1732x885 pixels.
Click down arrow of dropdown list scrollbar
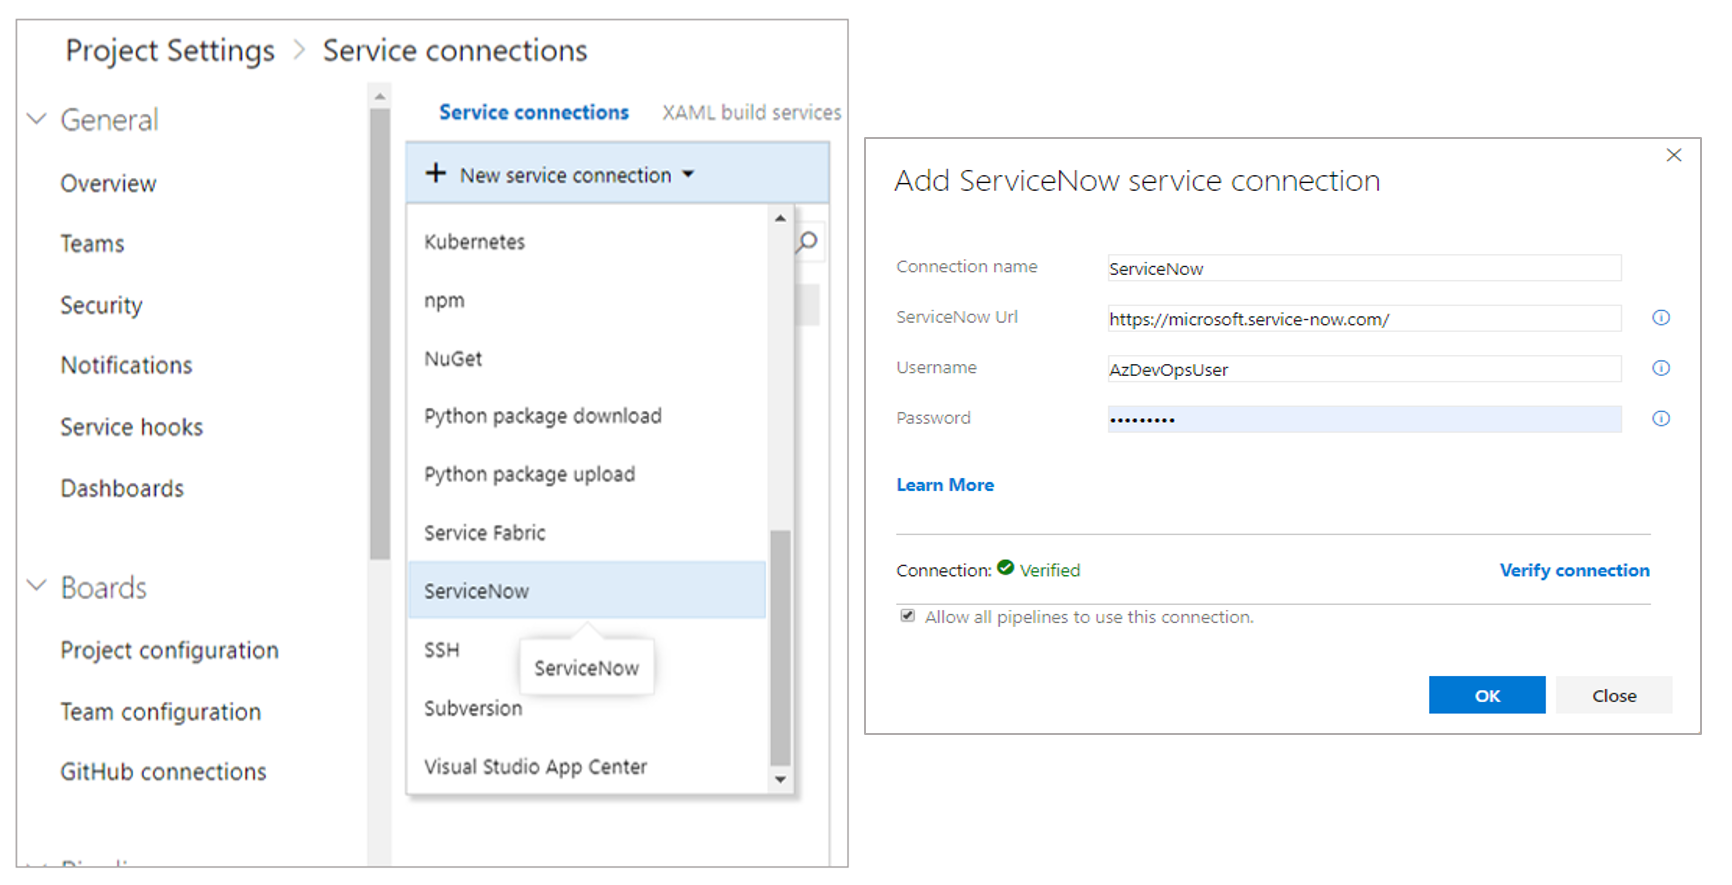[780, 779]
